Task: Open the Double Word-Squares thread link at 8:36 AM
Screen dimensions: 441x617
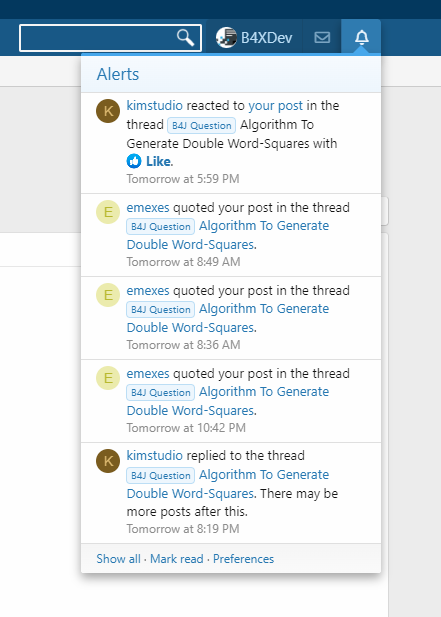Action: pyautogui.click(x=228, y=318)
